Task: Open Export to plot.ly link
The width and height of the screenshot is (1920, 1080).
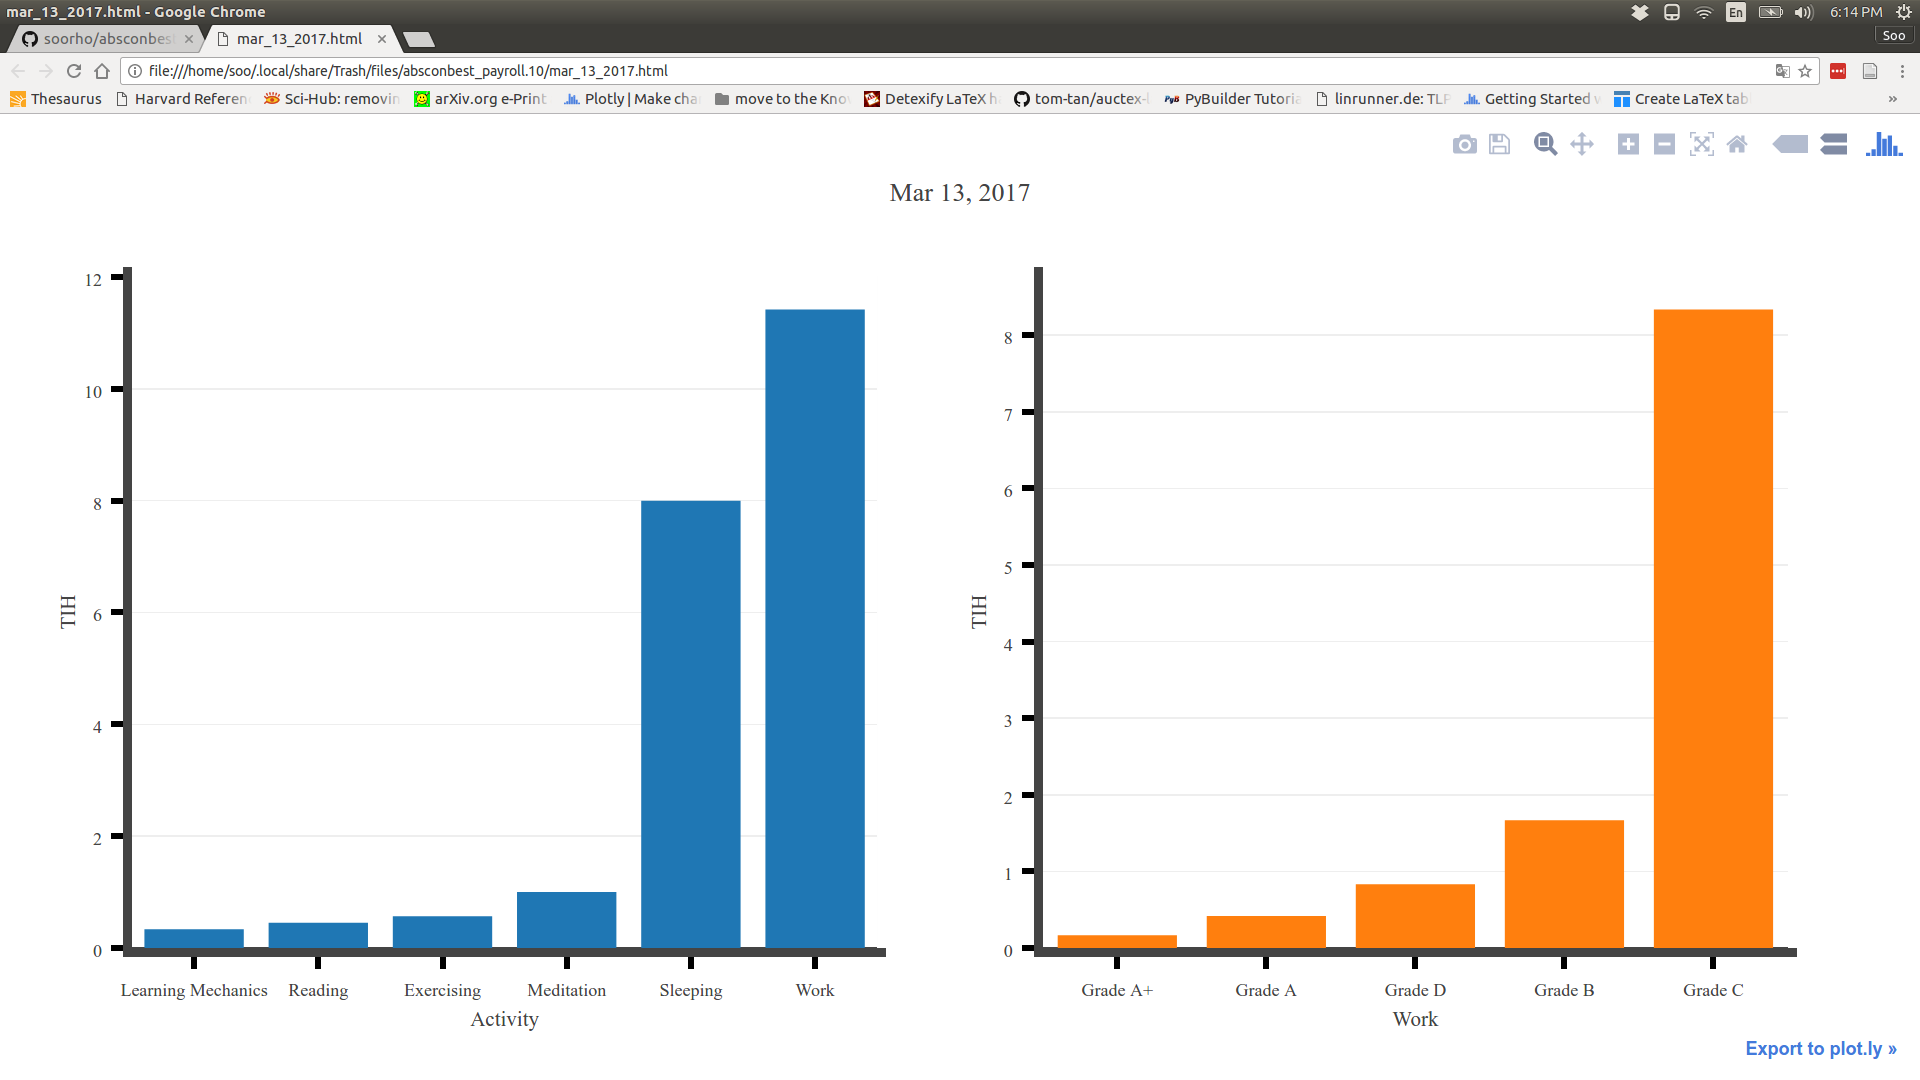Action: pyautogui.click(x=1820, y=1048)
